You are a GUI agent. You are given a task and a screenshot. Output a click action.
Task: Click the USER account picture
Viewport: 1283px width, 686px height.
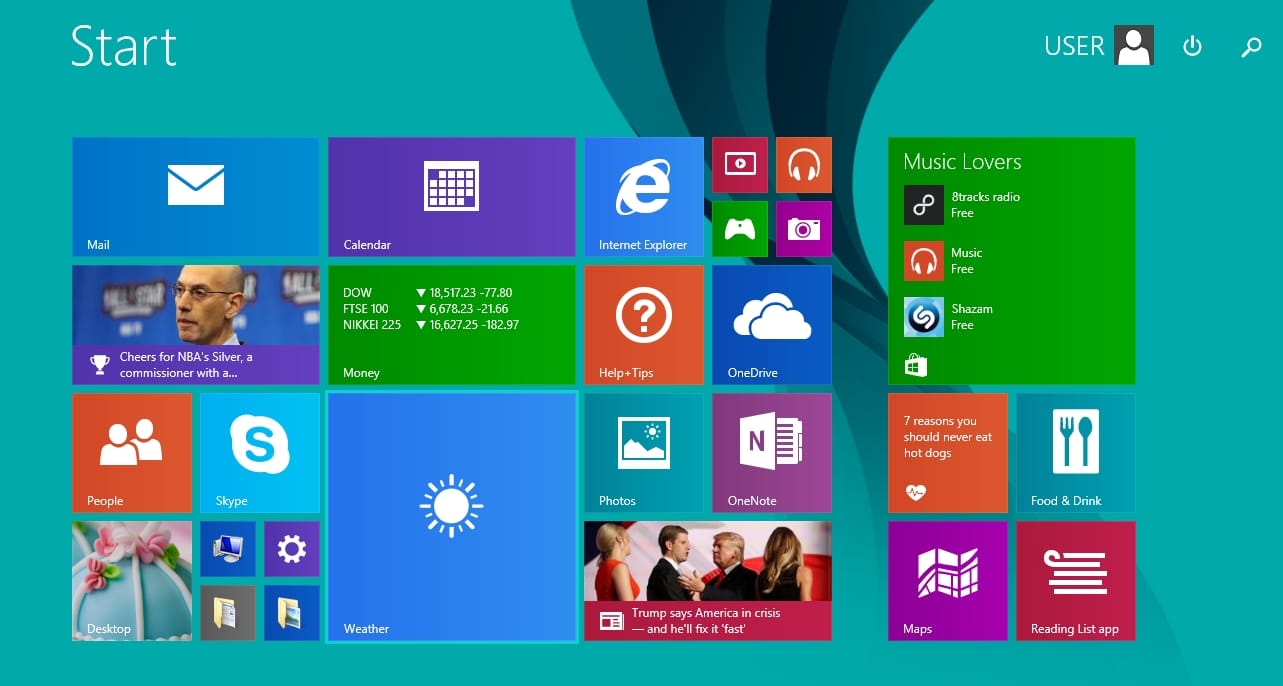(x=1133, y=45)
